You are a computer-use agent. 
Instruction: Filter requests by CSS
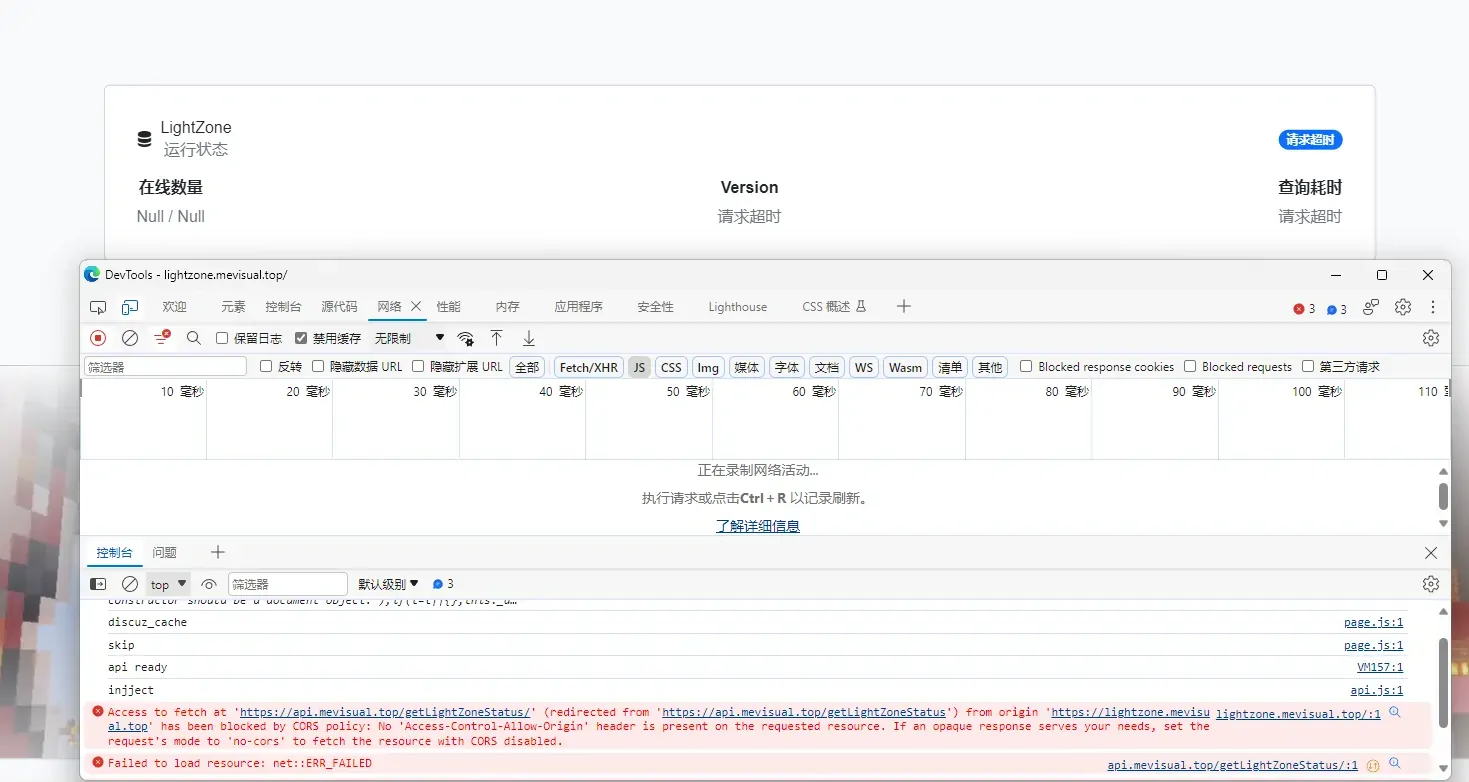[x=671, y=367]
